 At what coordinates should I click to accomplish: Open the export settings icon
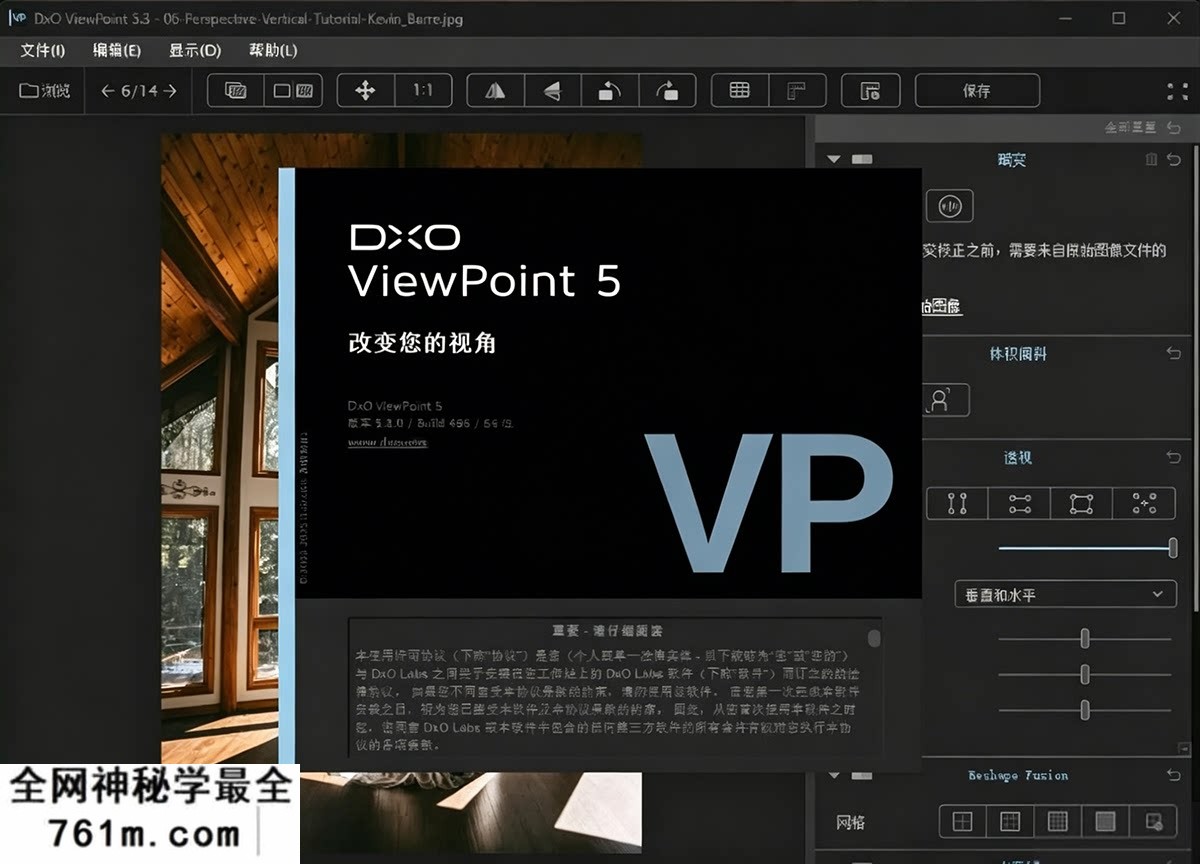[871, 91]
